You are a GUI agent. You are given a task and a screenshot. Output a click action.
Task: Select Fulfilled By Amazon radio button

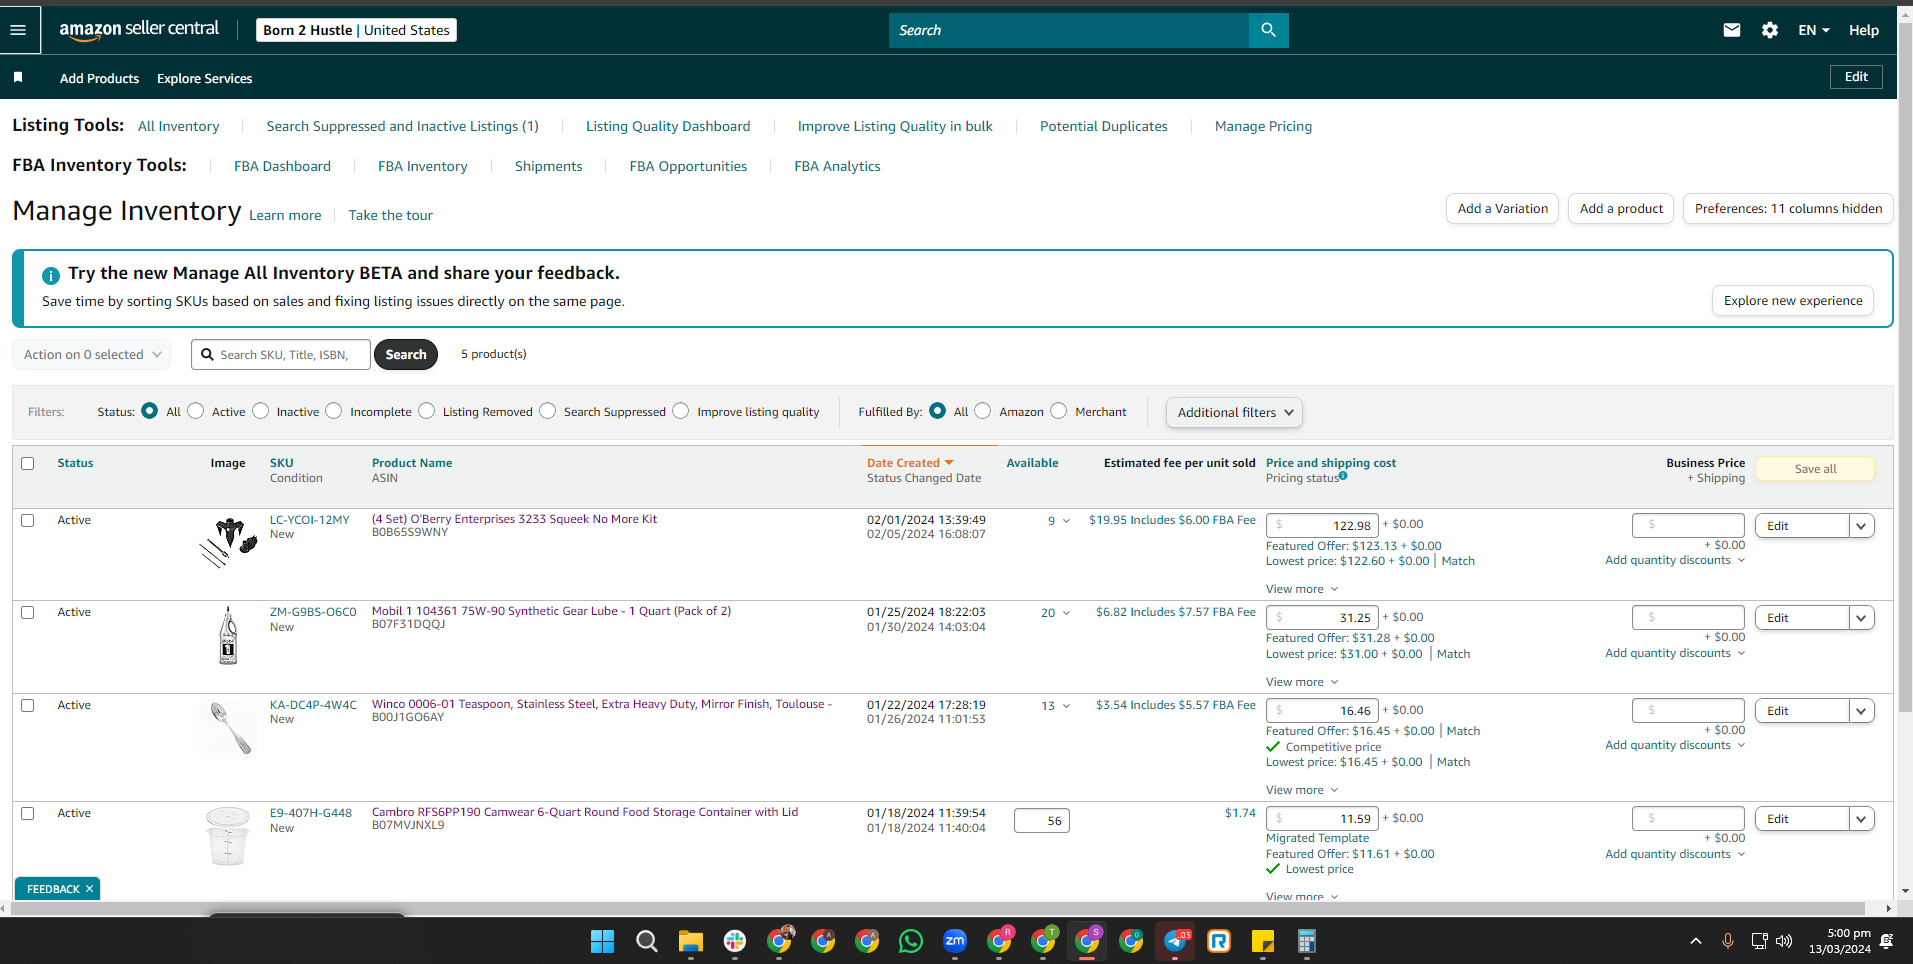pos(983,411)
